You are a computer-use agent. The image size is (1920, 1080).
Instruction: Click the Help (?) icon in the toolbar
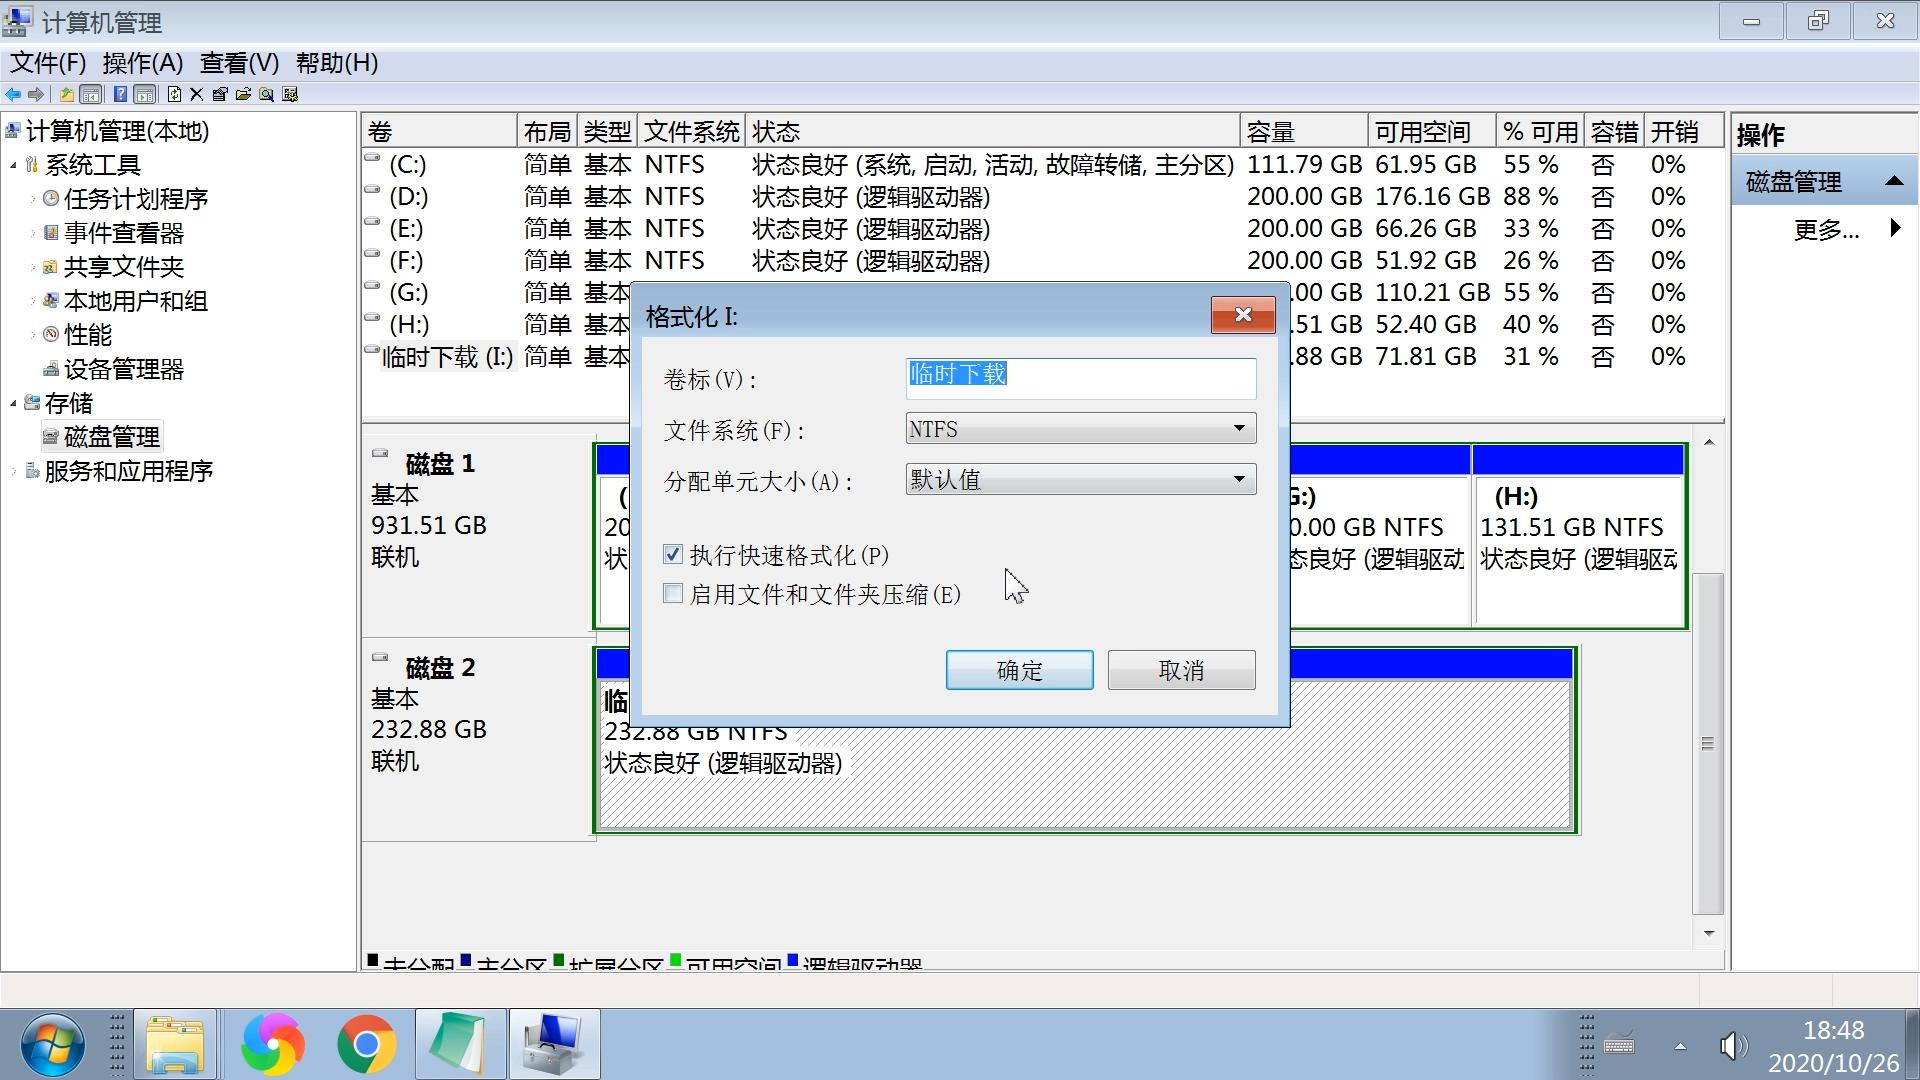point(121,94)
